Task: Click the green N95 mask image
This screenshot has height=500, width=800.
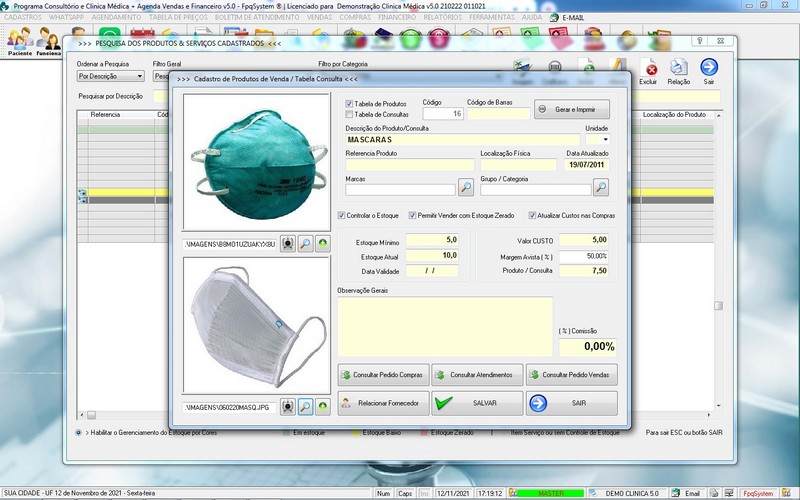Action: [257, 162]
